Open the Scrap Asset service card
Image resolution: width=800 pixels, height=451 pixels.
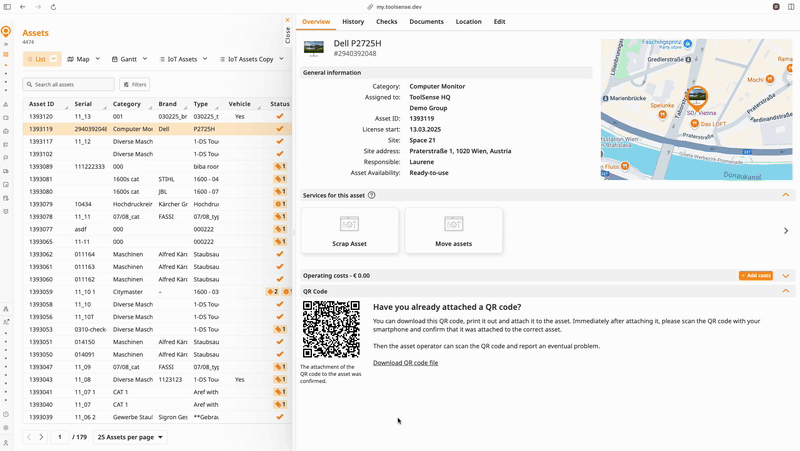pos(349,230)
